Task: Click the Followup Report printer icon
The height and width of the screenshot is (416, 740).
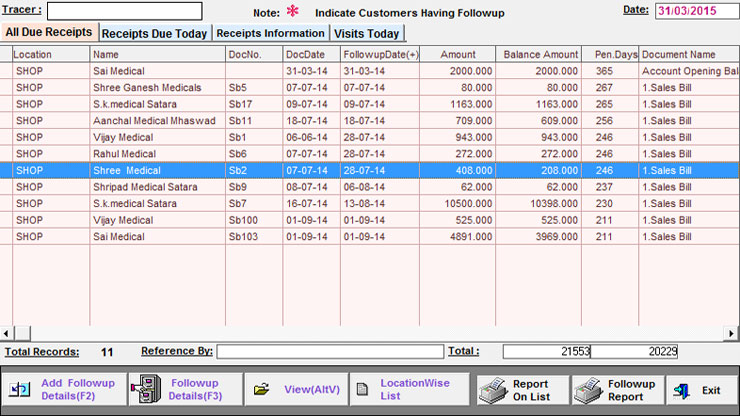Action: 590,389
